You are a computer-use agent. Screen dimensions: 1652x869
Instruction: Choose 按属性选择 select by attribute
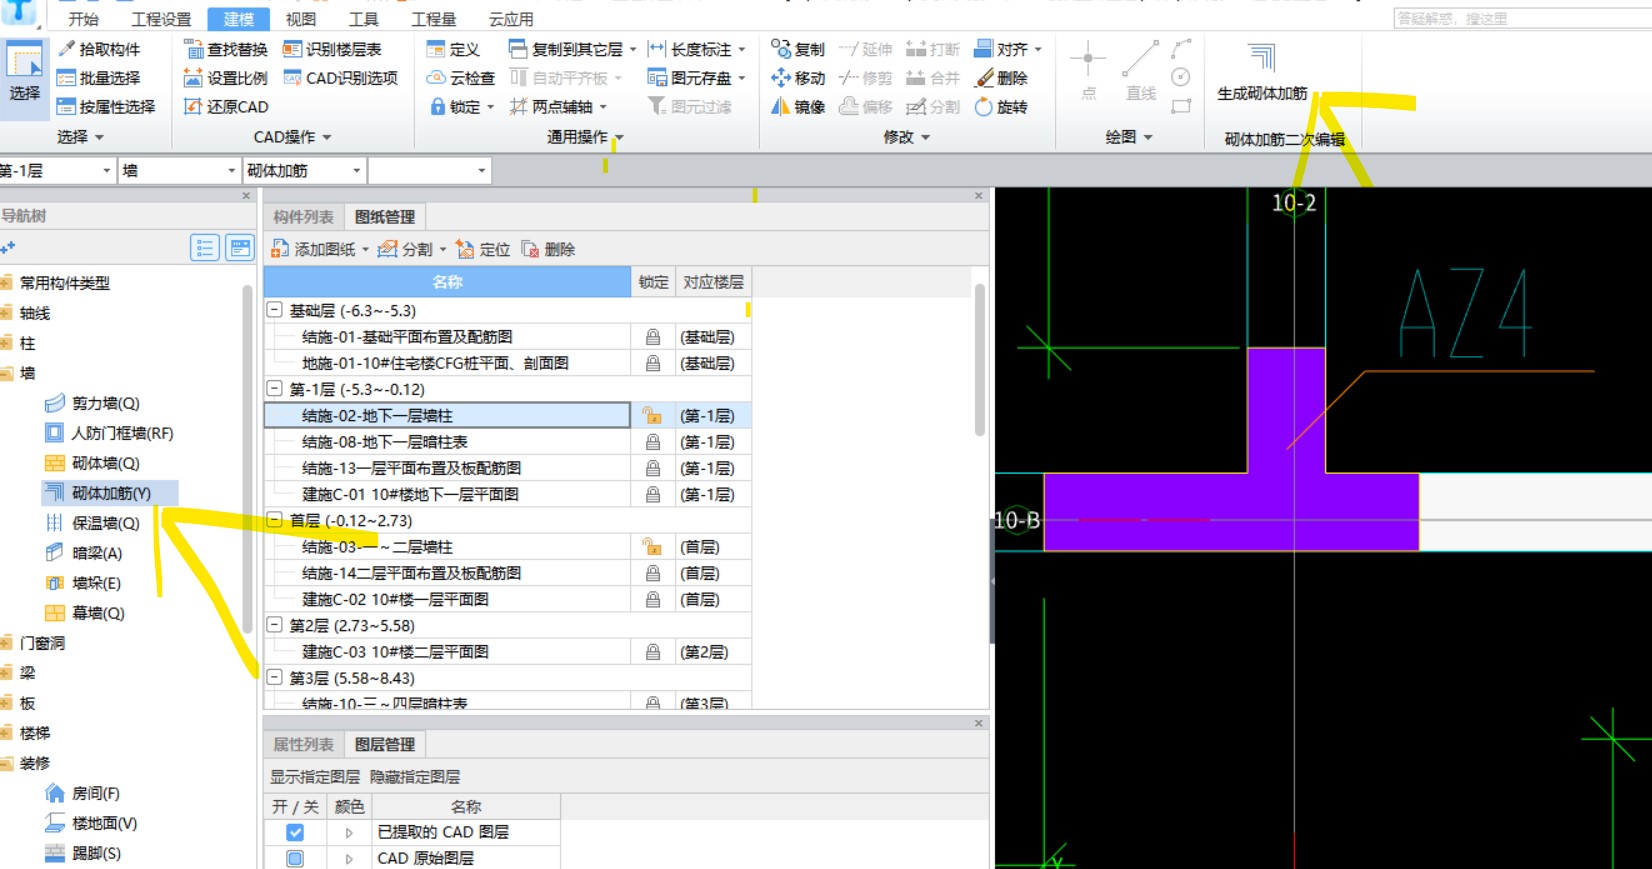coord(106,107)
